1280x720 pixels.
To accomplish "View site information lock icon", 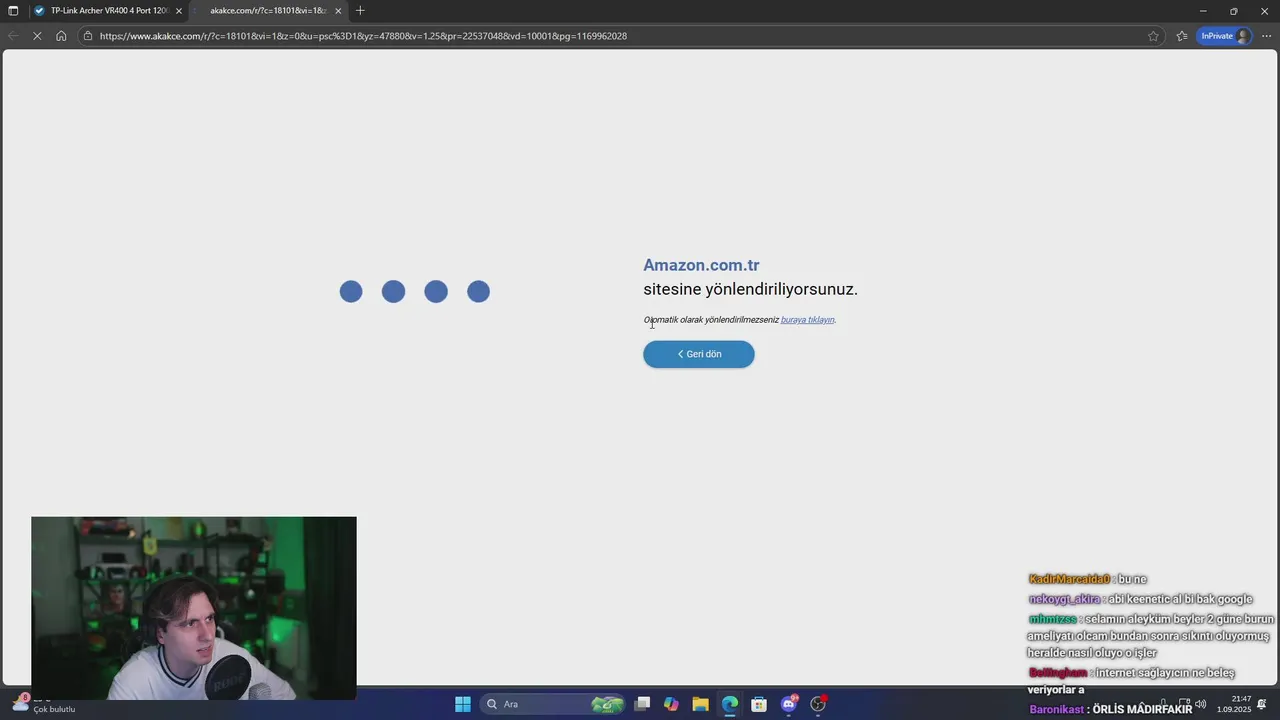I will point(88,36).
